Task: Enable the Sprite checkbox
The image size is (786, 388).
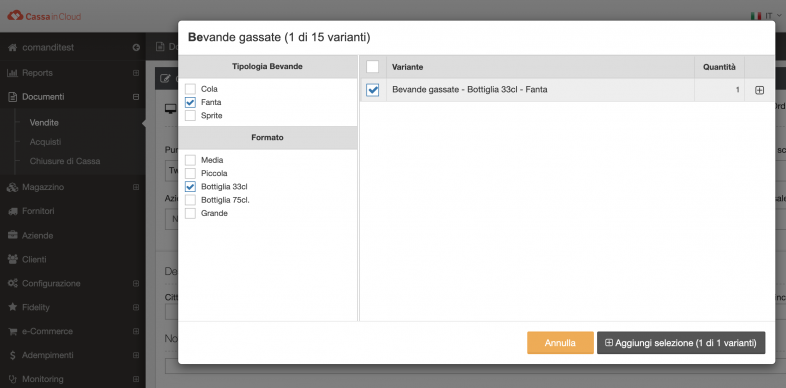Action: click(x=190, y=115)
